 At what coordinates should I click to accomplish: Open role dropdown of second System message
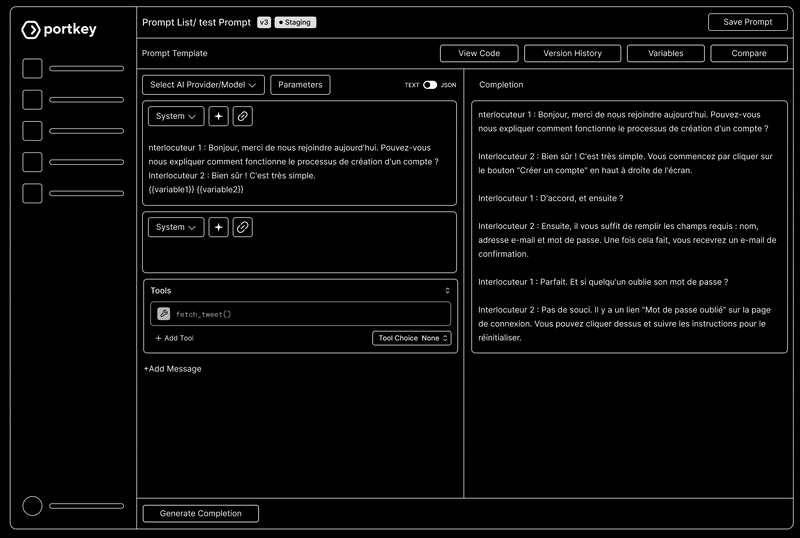[176, 227]
